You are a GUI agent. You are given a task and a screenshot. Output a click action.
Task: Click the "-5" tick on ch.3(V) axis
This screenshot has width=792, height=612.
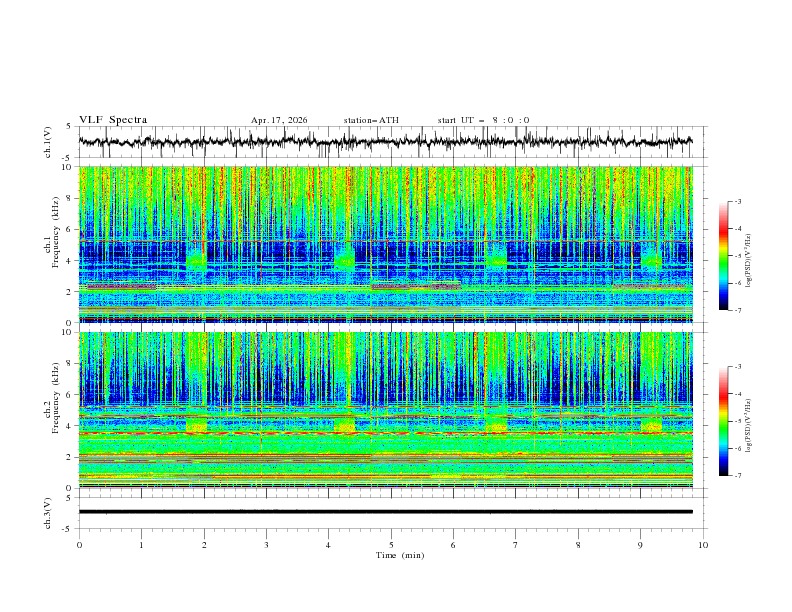coord(68,529)
